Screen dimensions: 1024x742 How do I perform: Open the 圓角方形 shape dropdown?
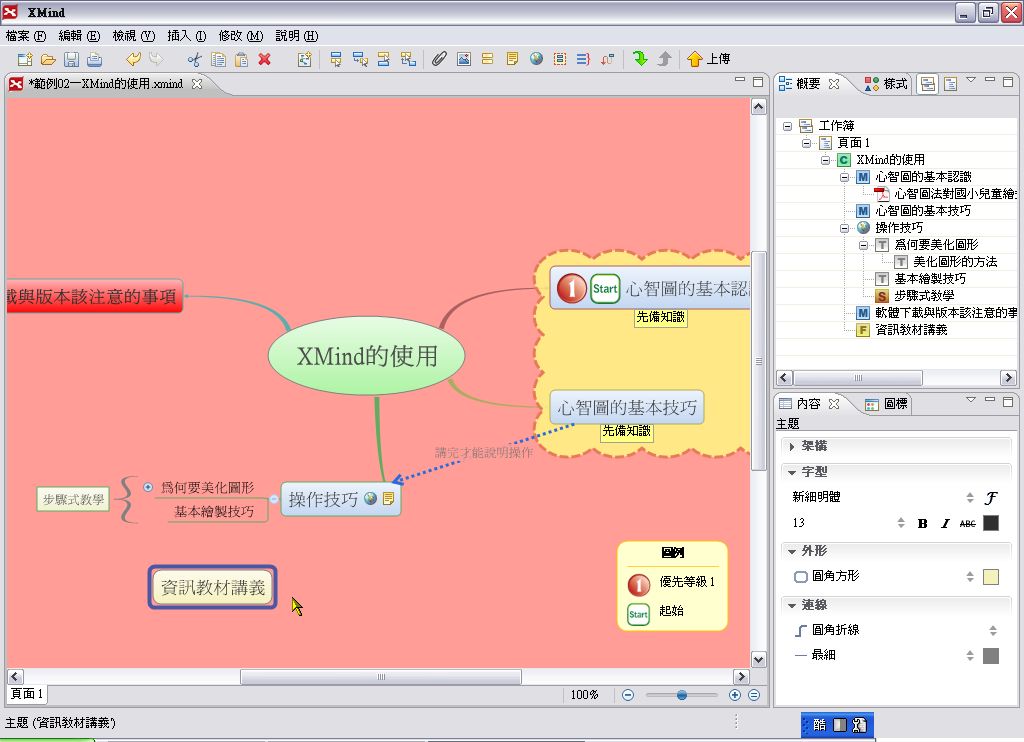pos(970,577)
